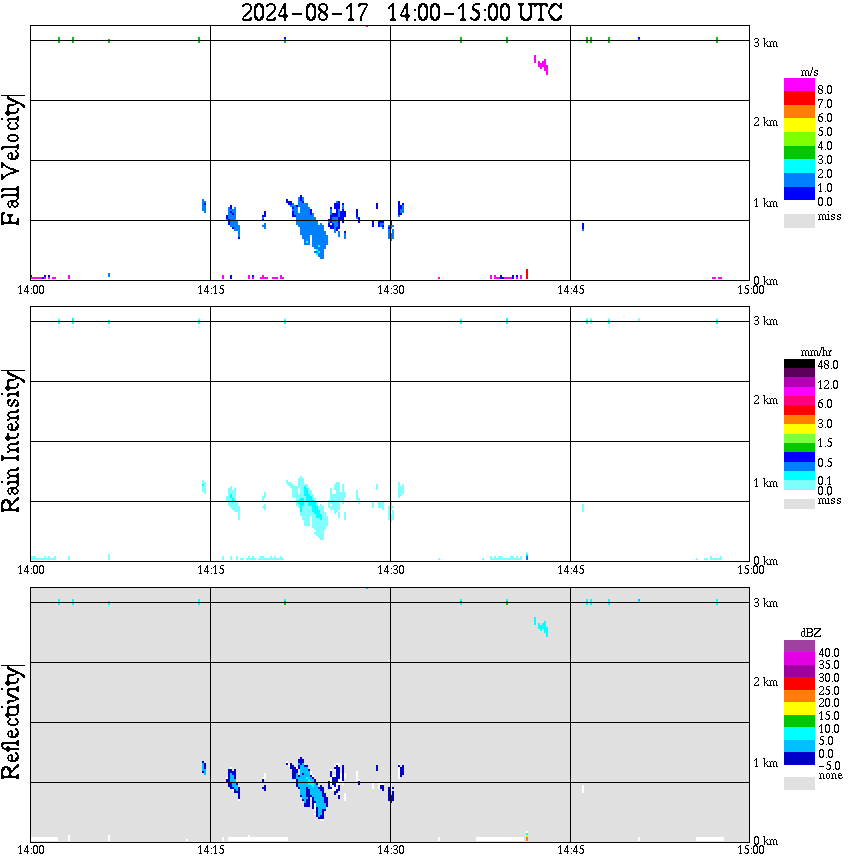850x868 pixels.
Task: Select the purple 12.0 mm/hr rain swatch
Action: click(799, 383)
